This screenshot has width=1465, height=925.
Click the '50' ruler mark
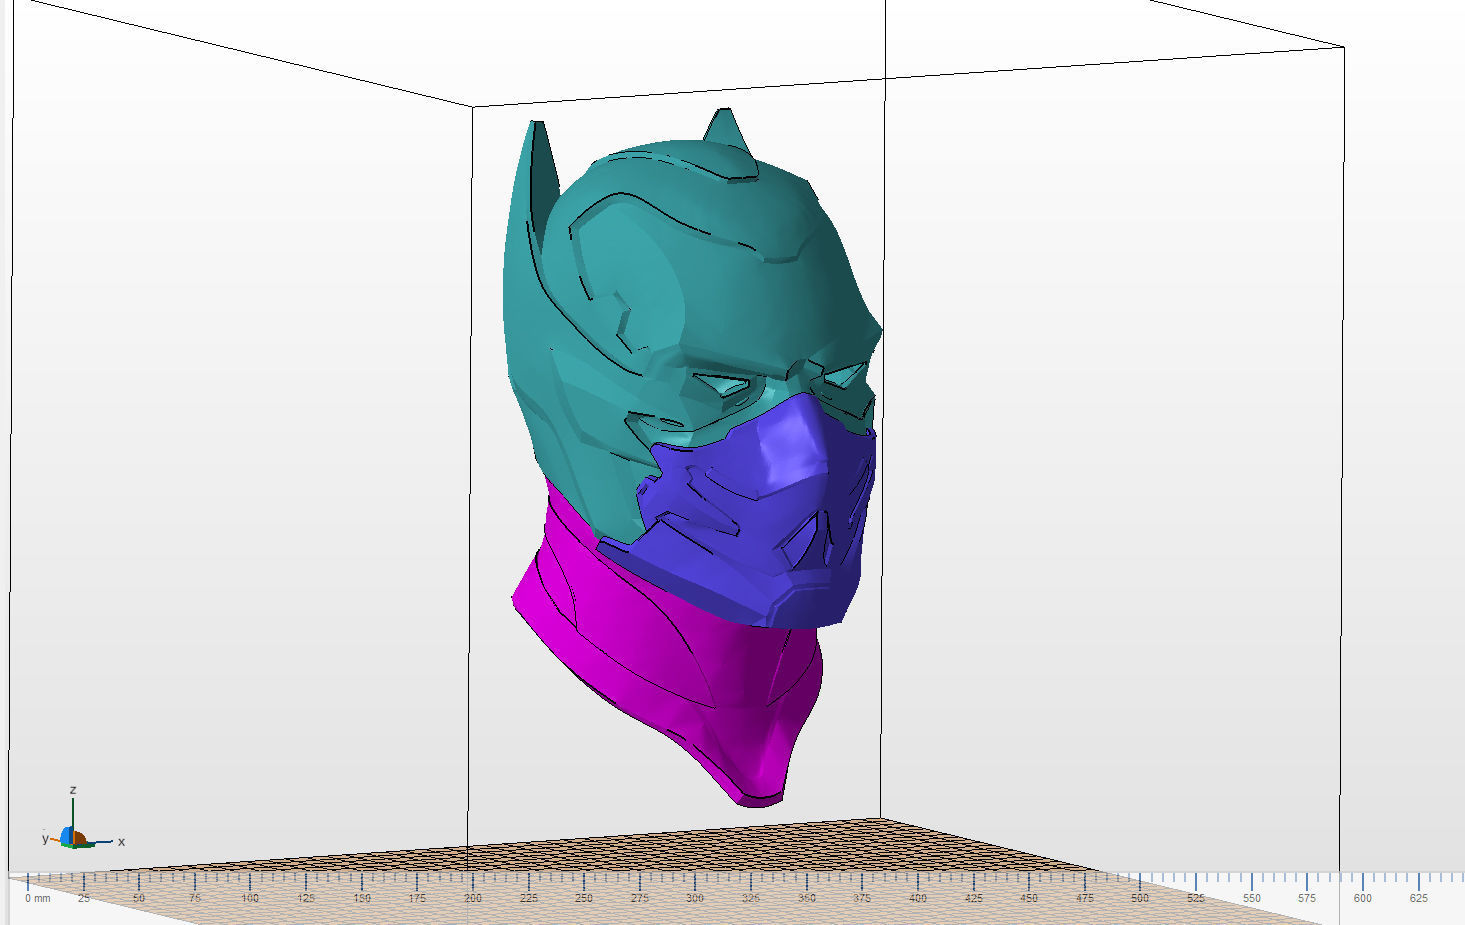click(x=139, y=898)
